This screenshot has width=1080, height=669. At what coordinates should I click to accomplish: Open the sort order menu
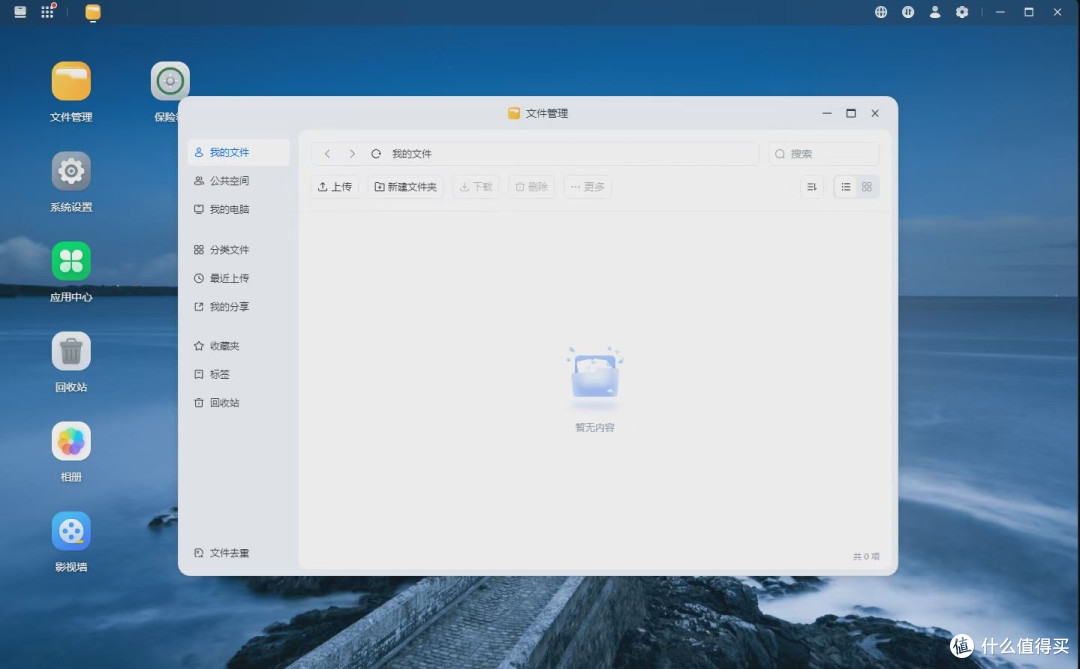812,187
